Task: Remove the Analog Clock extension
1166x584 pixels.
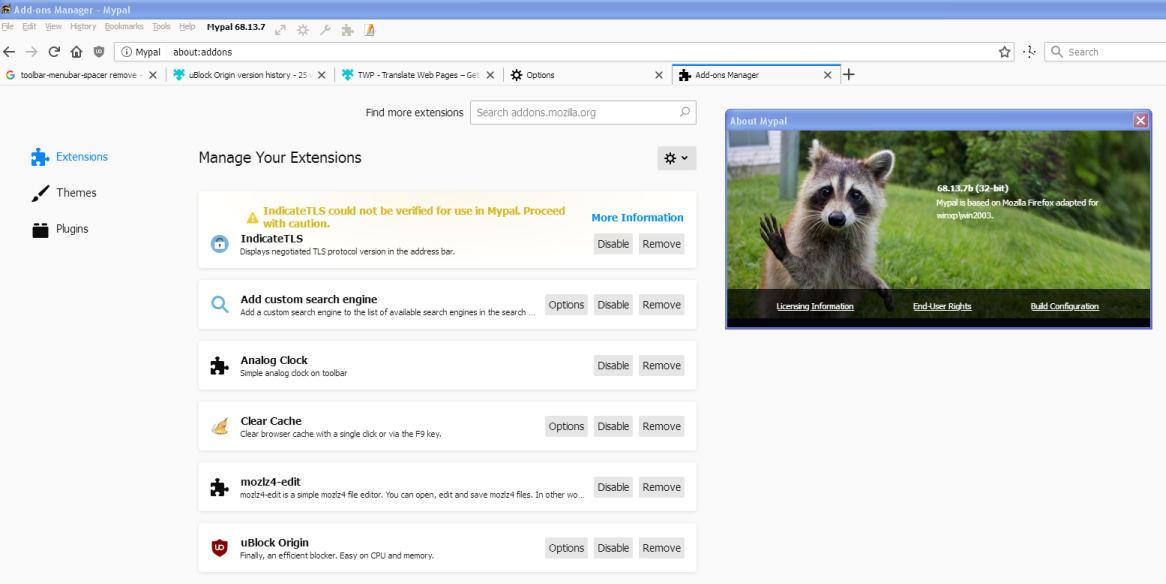Action: 662,366
